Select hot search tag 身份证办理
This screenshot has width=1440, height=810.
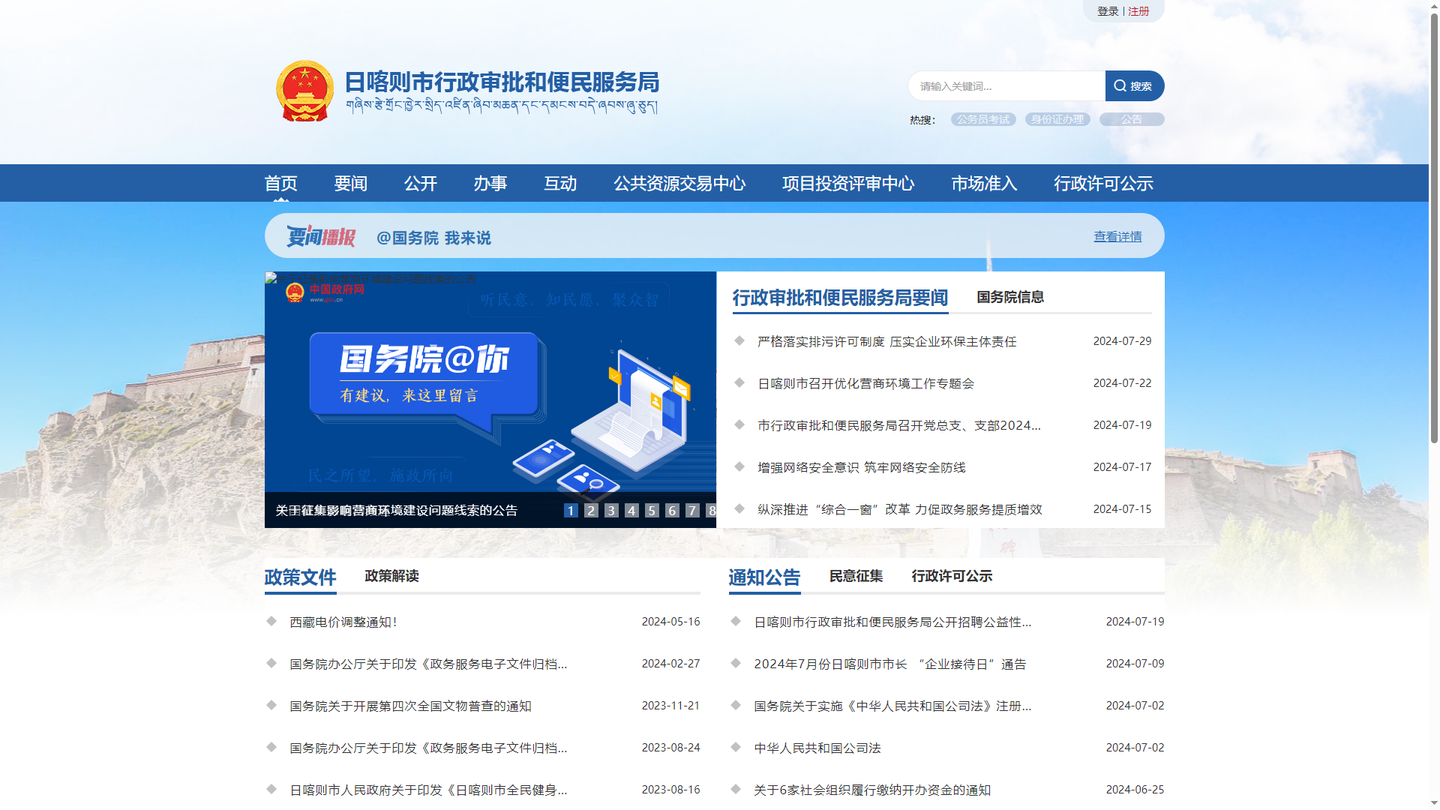[x=1057, y=119]
